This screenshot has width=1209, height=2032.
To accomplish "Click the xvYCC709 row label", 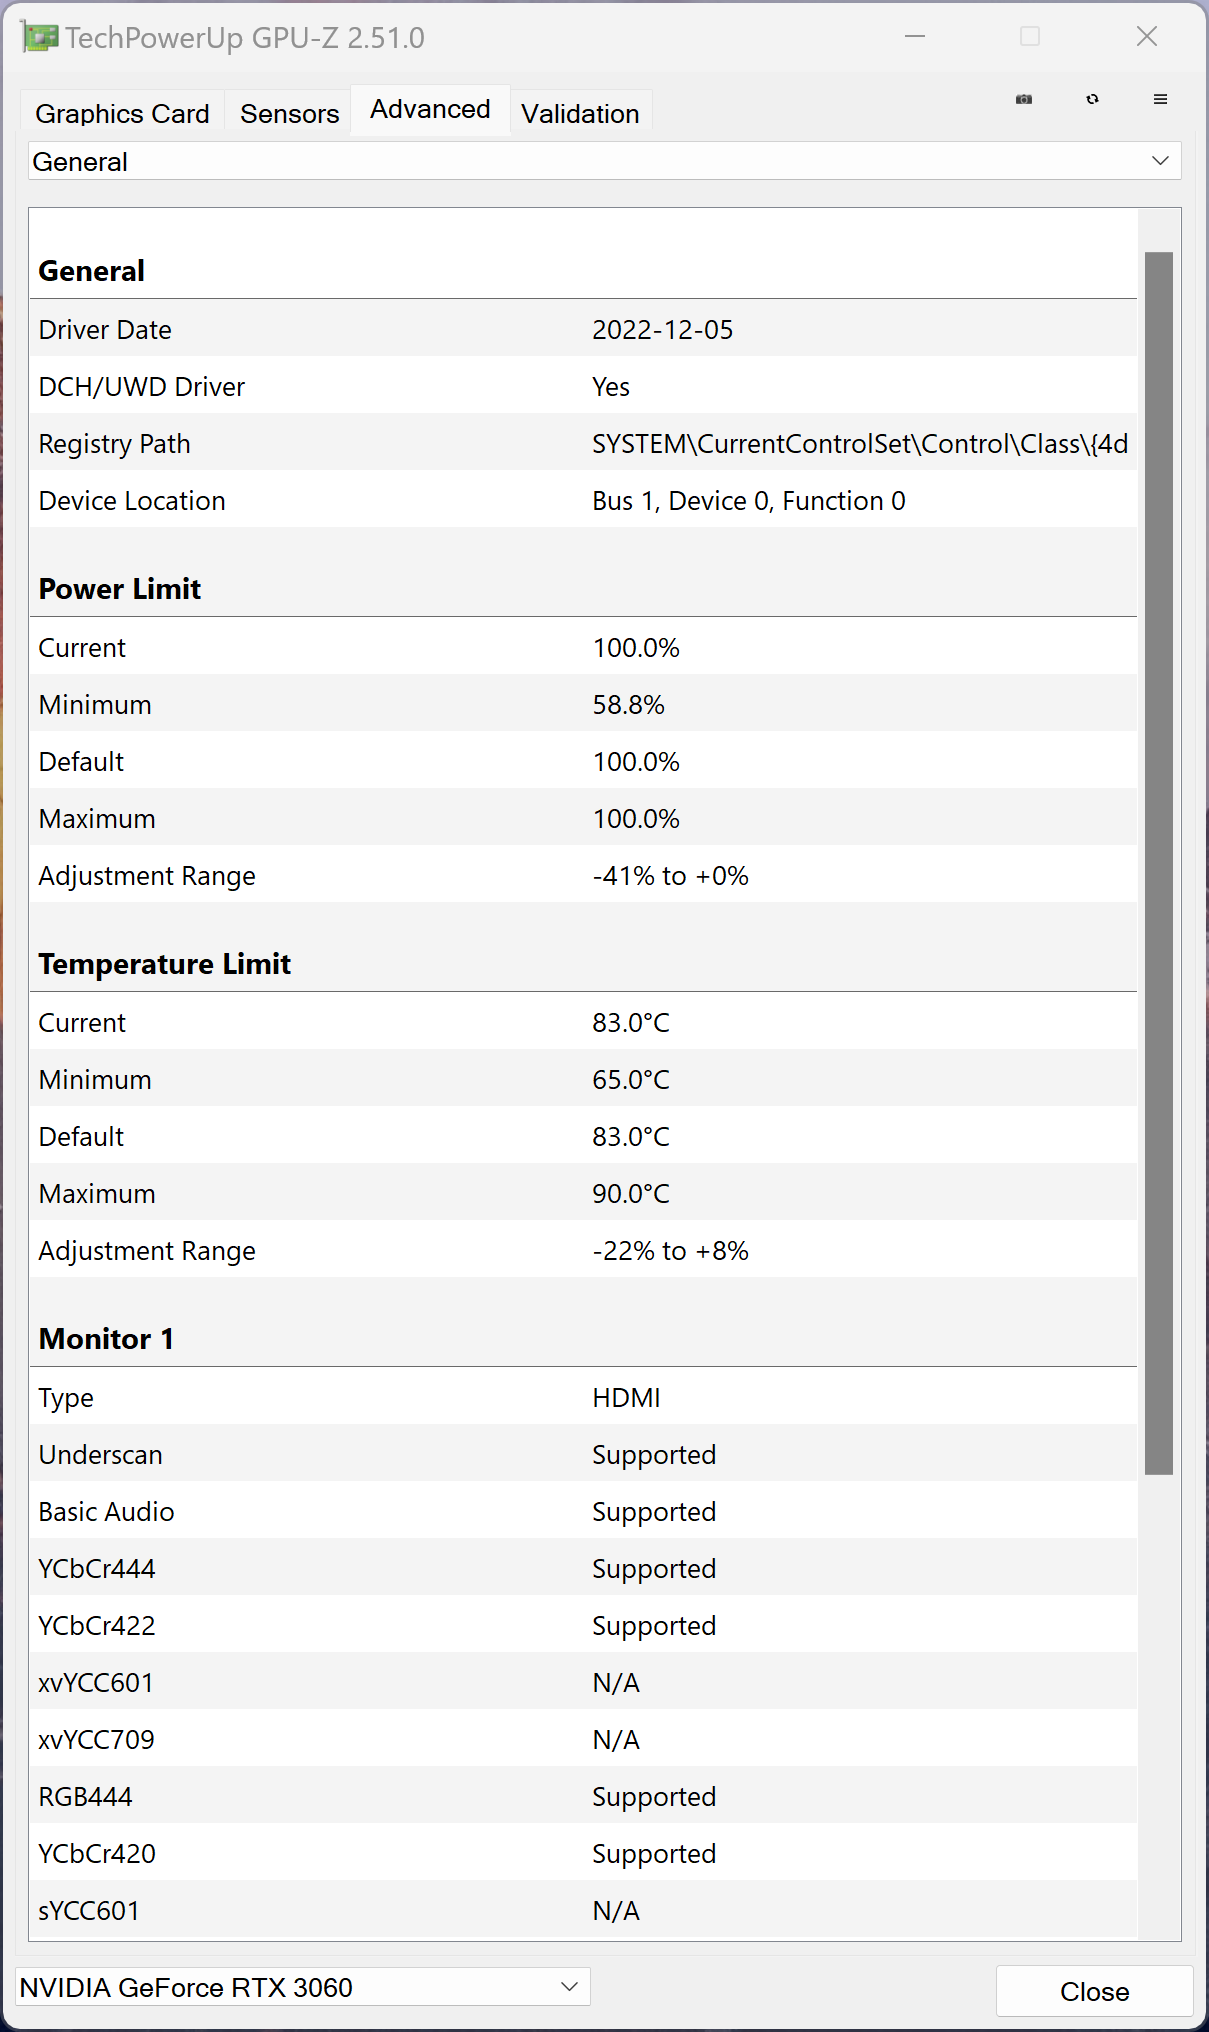I will [97, 1740].
